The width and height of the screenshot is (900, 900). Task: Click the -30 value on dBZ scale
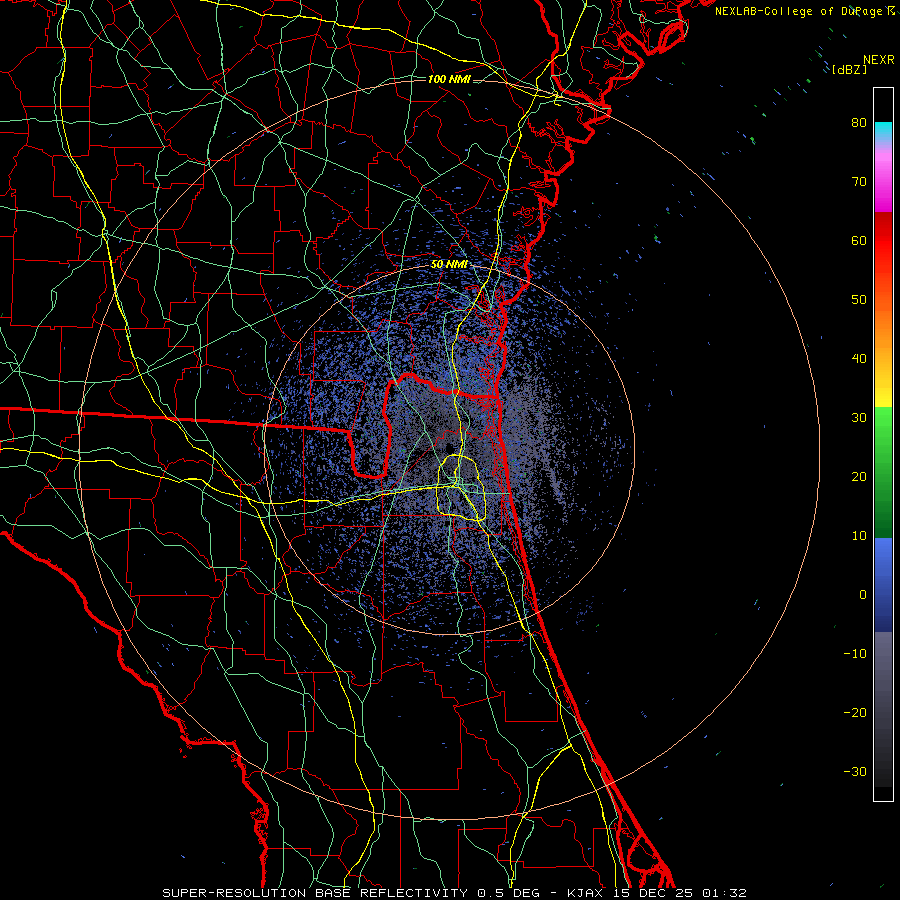(x=855, y=773)
